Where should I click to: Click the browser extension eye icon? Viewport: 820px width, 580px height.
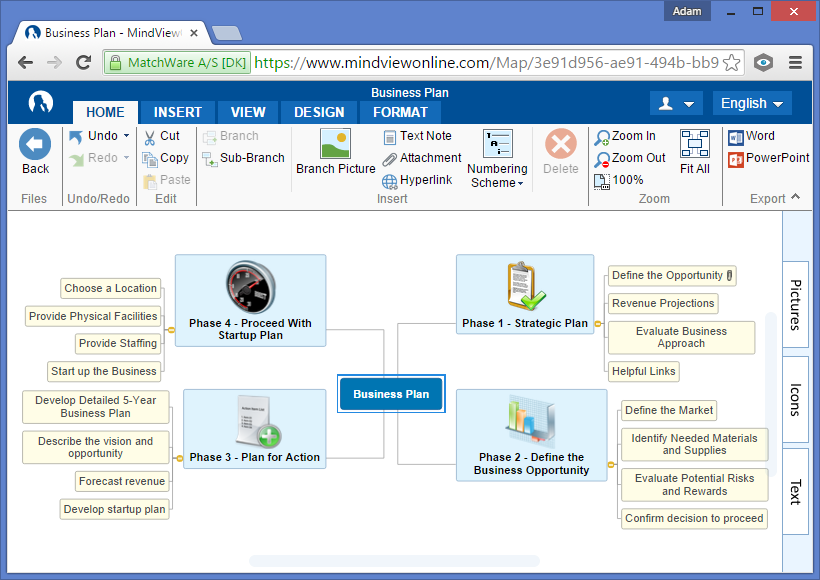click(x=764, y=63)
